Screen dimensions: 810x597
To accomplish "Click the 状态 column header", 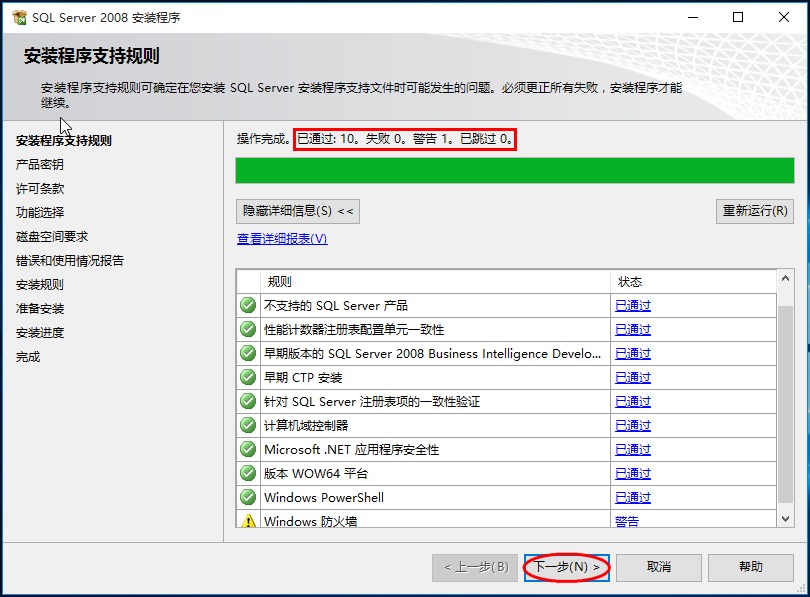I will (694, 281).
